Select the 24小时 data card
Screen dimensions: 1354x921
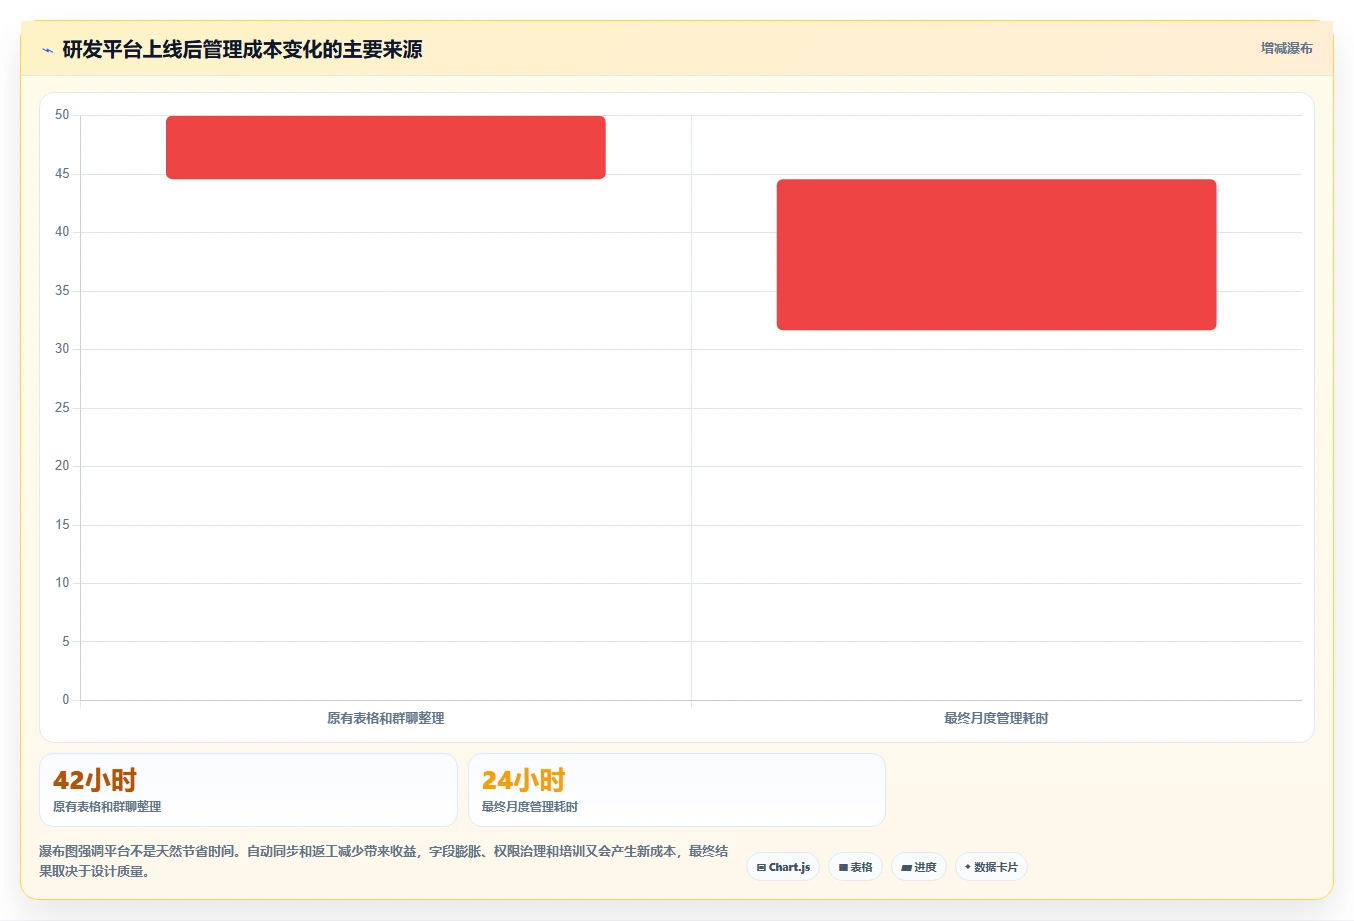click(677, 790)
